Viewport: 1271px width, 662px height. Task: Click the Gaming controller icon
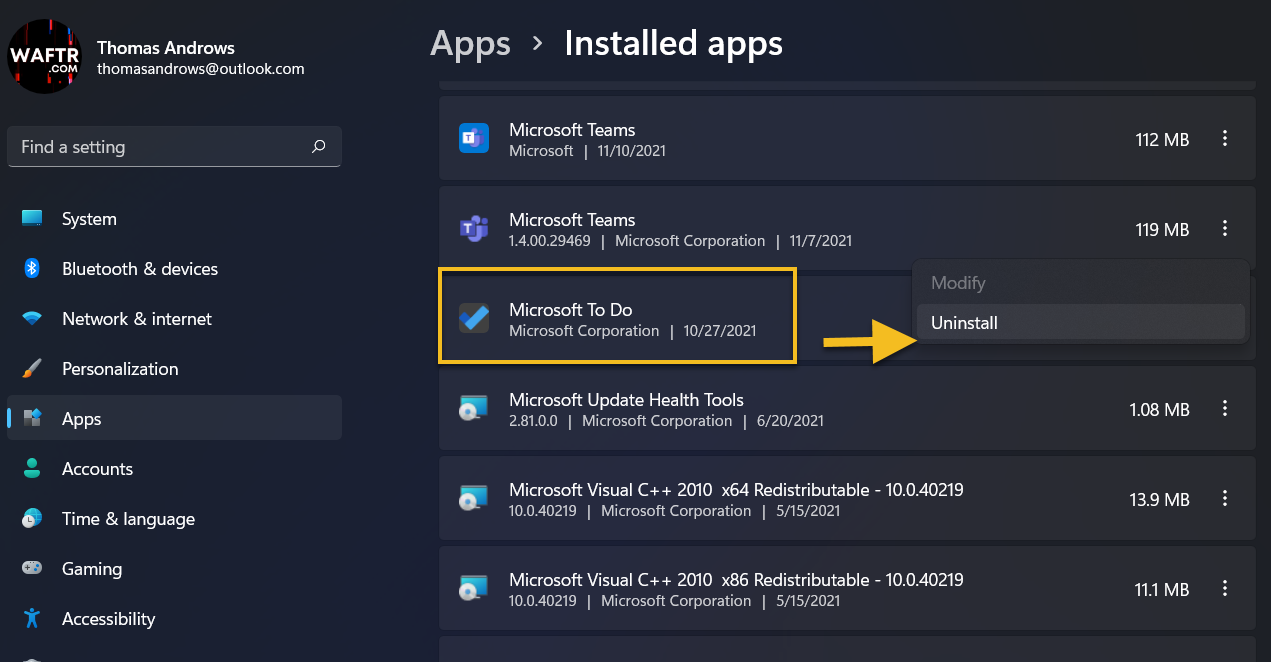pyautogui.click(x=32, y=569)
